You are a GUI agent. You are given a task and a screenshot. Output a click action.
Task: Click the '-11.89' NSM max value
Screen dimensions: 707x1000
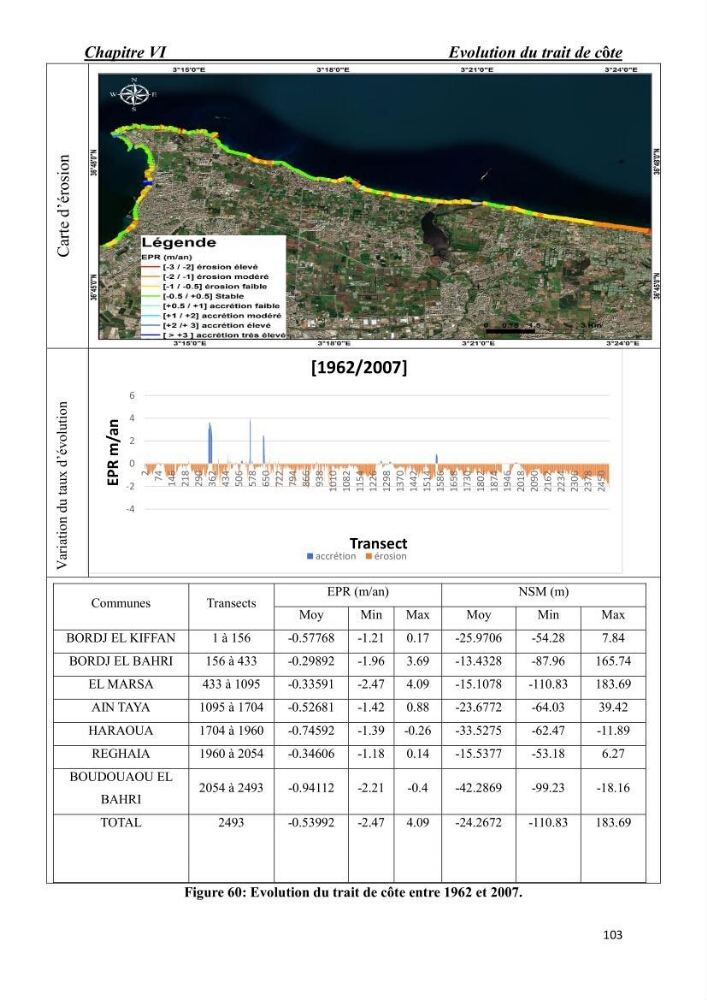click(613, 731)
